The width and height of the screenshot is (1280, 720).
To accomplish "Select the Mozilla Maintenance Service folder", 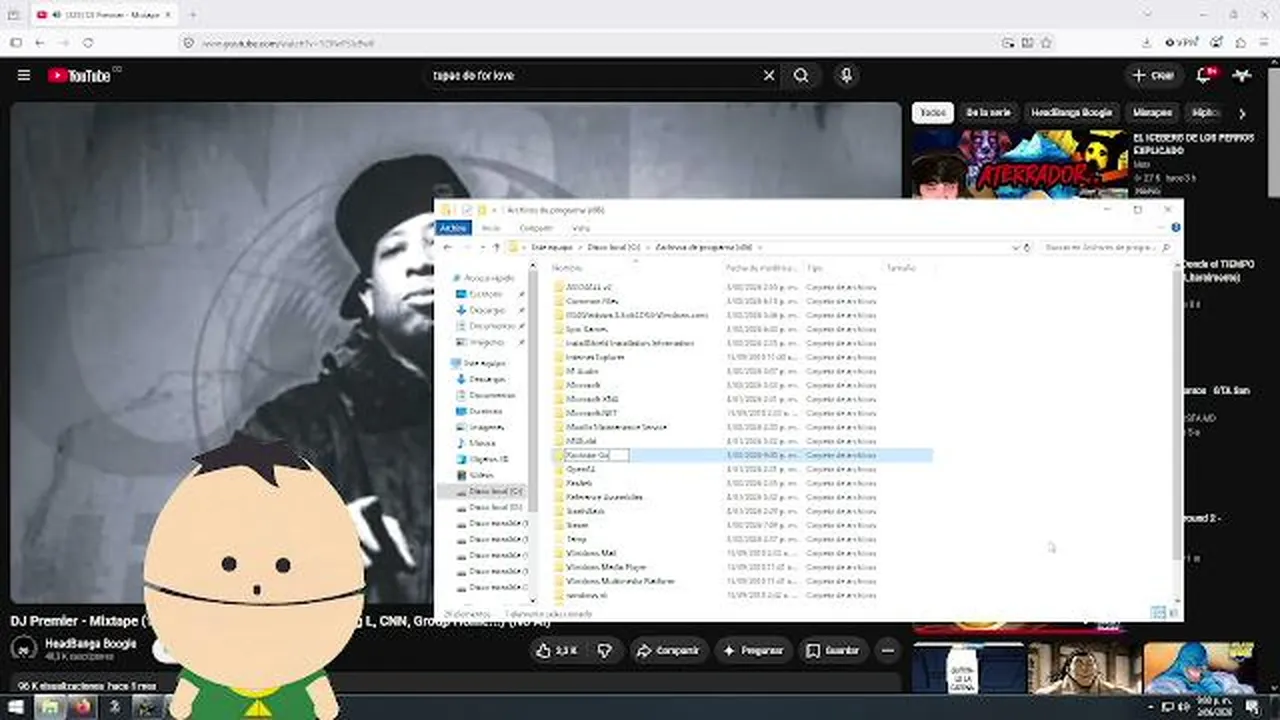I will (616, 427).
